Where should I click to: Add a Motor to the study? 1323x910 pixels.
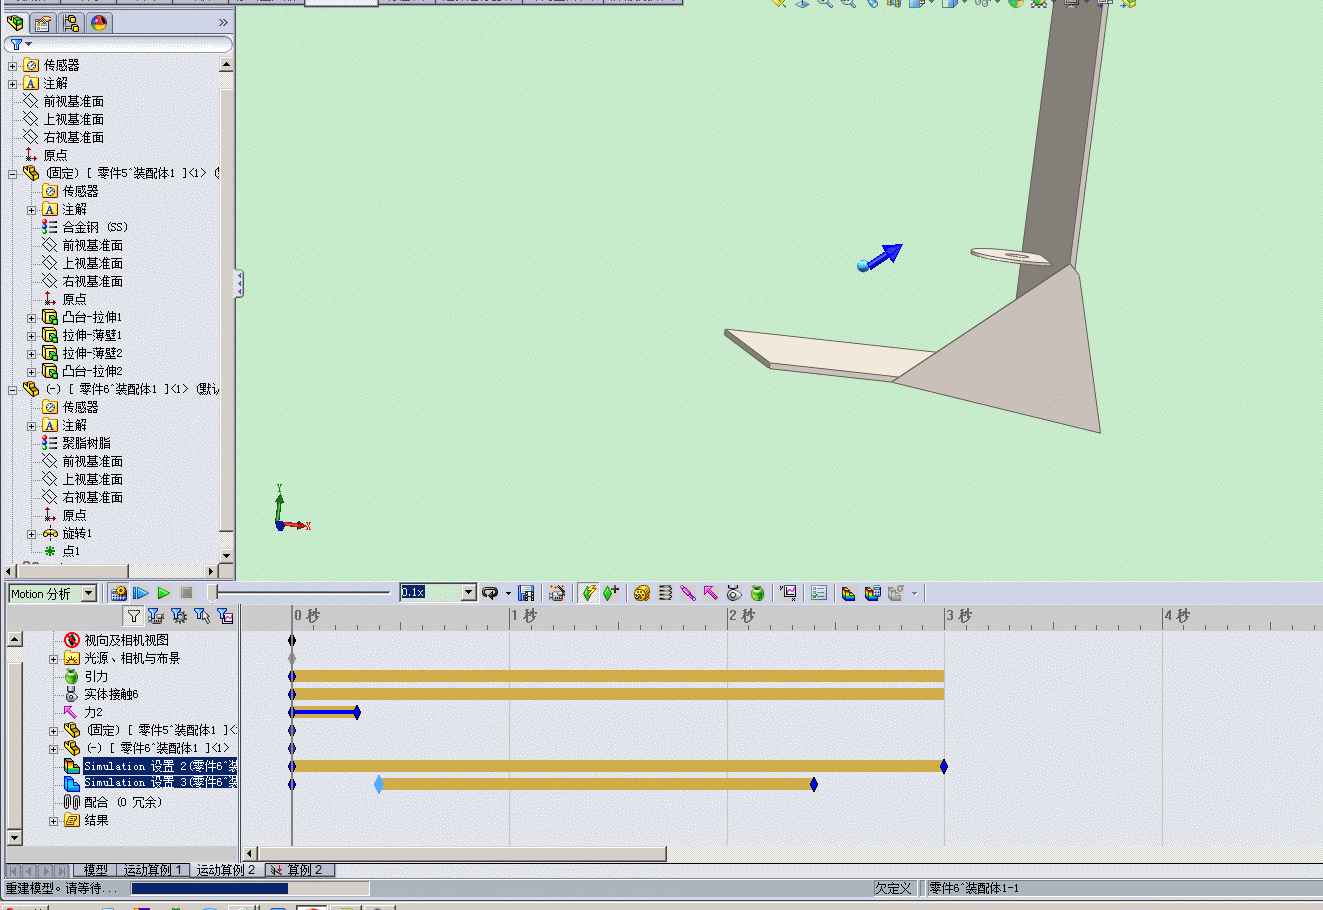click(642, 593)
